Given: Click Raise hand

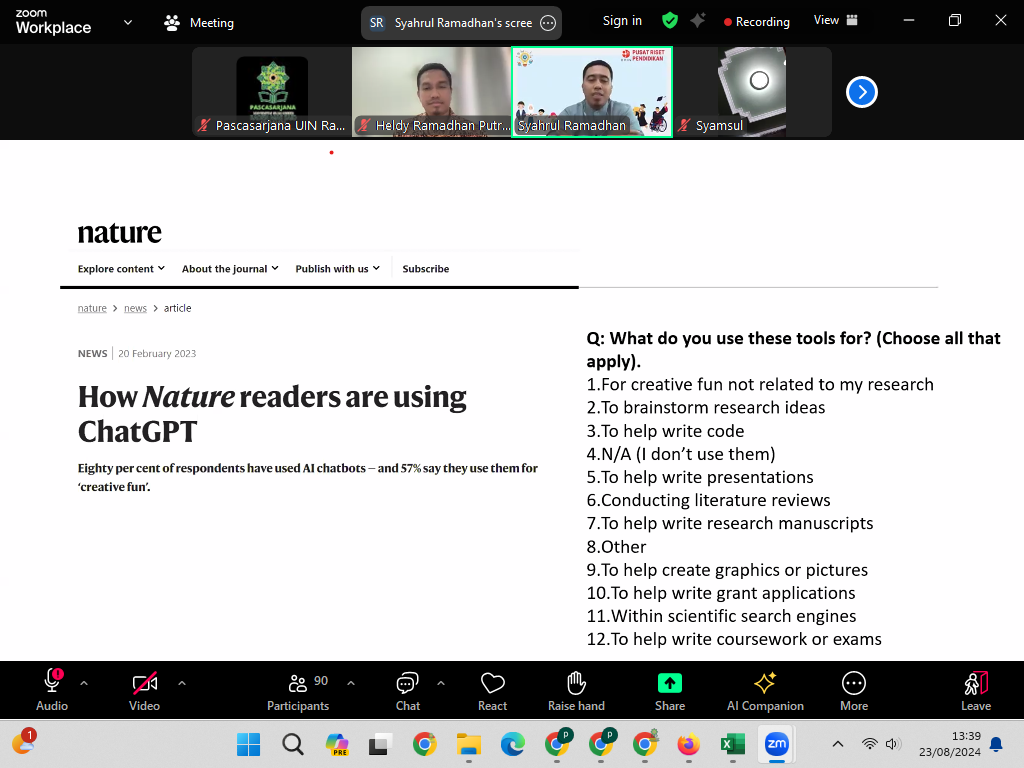Looking at the screenshot, I should point(576,690).
